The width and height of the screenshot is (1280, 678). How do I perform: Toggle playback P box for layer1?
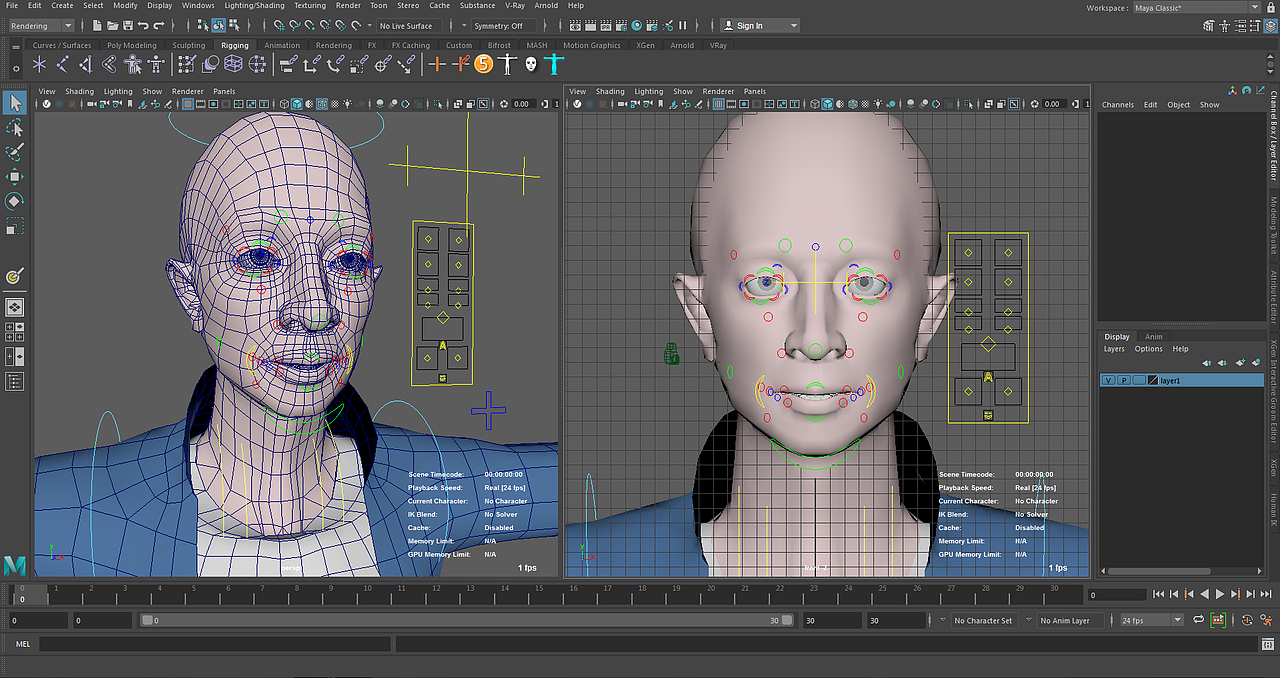point(1123,381)
